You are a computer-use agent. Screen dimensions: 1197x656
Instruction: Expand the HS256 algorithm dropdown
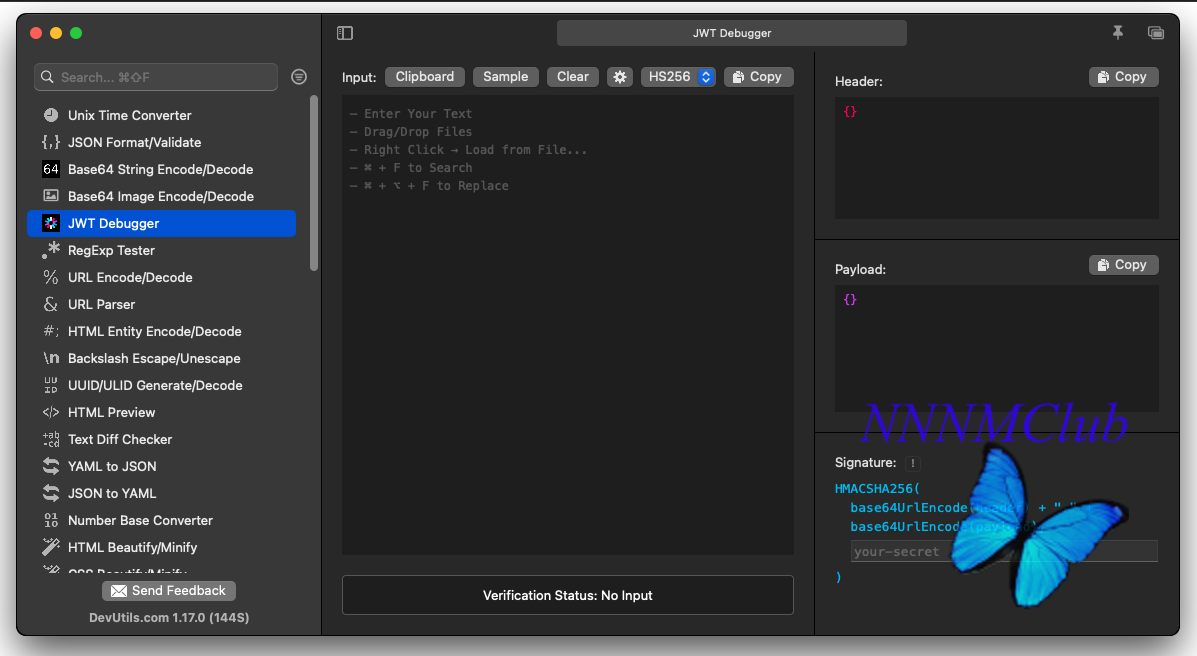[x=678, y=77]
